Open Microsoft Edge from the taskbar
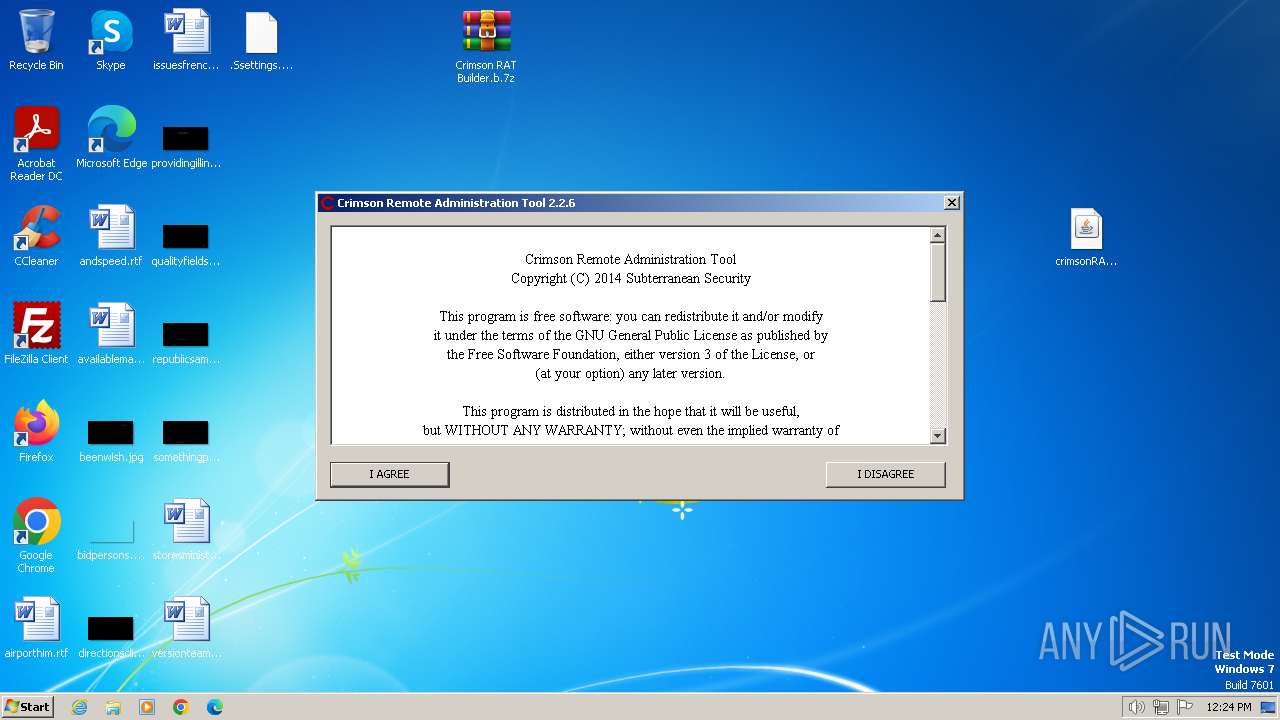This screenshot has height=720, width=1280. (215, 707)
